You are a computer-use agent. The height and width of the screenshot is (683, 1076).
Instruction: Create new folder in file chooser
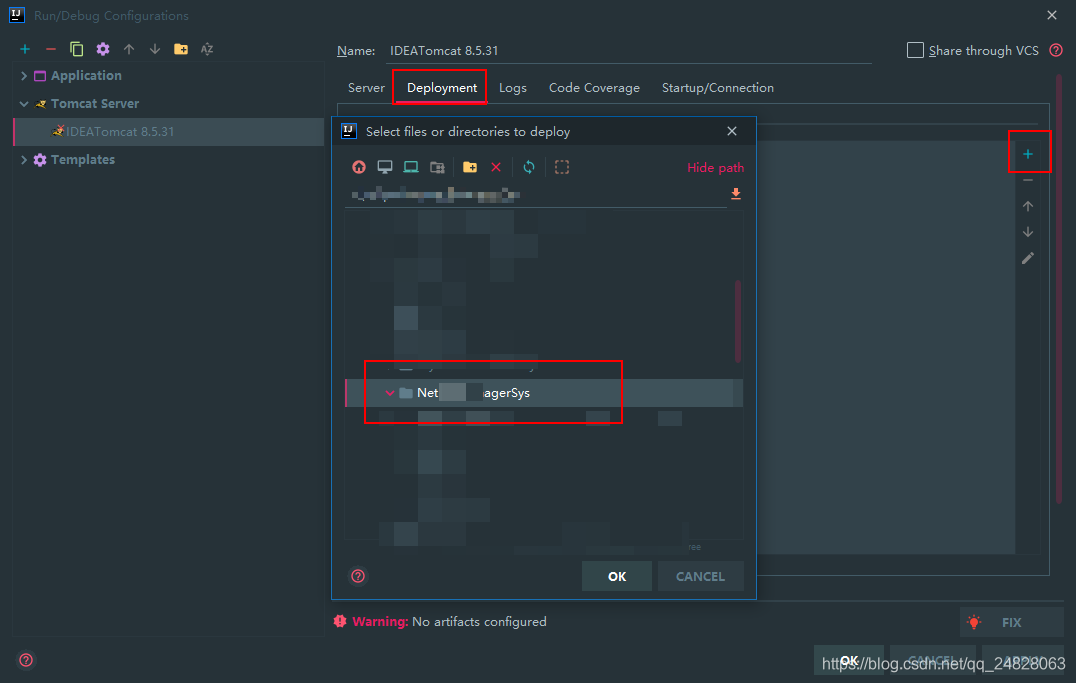(470, 167)
